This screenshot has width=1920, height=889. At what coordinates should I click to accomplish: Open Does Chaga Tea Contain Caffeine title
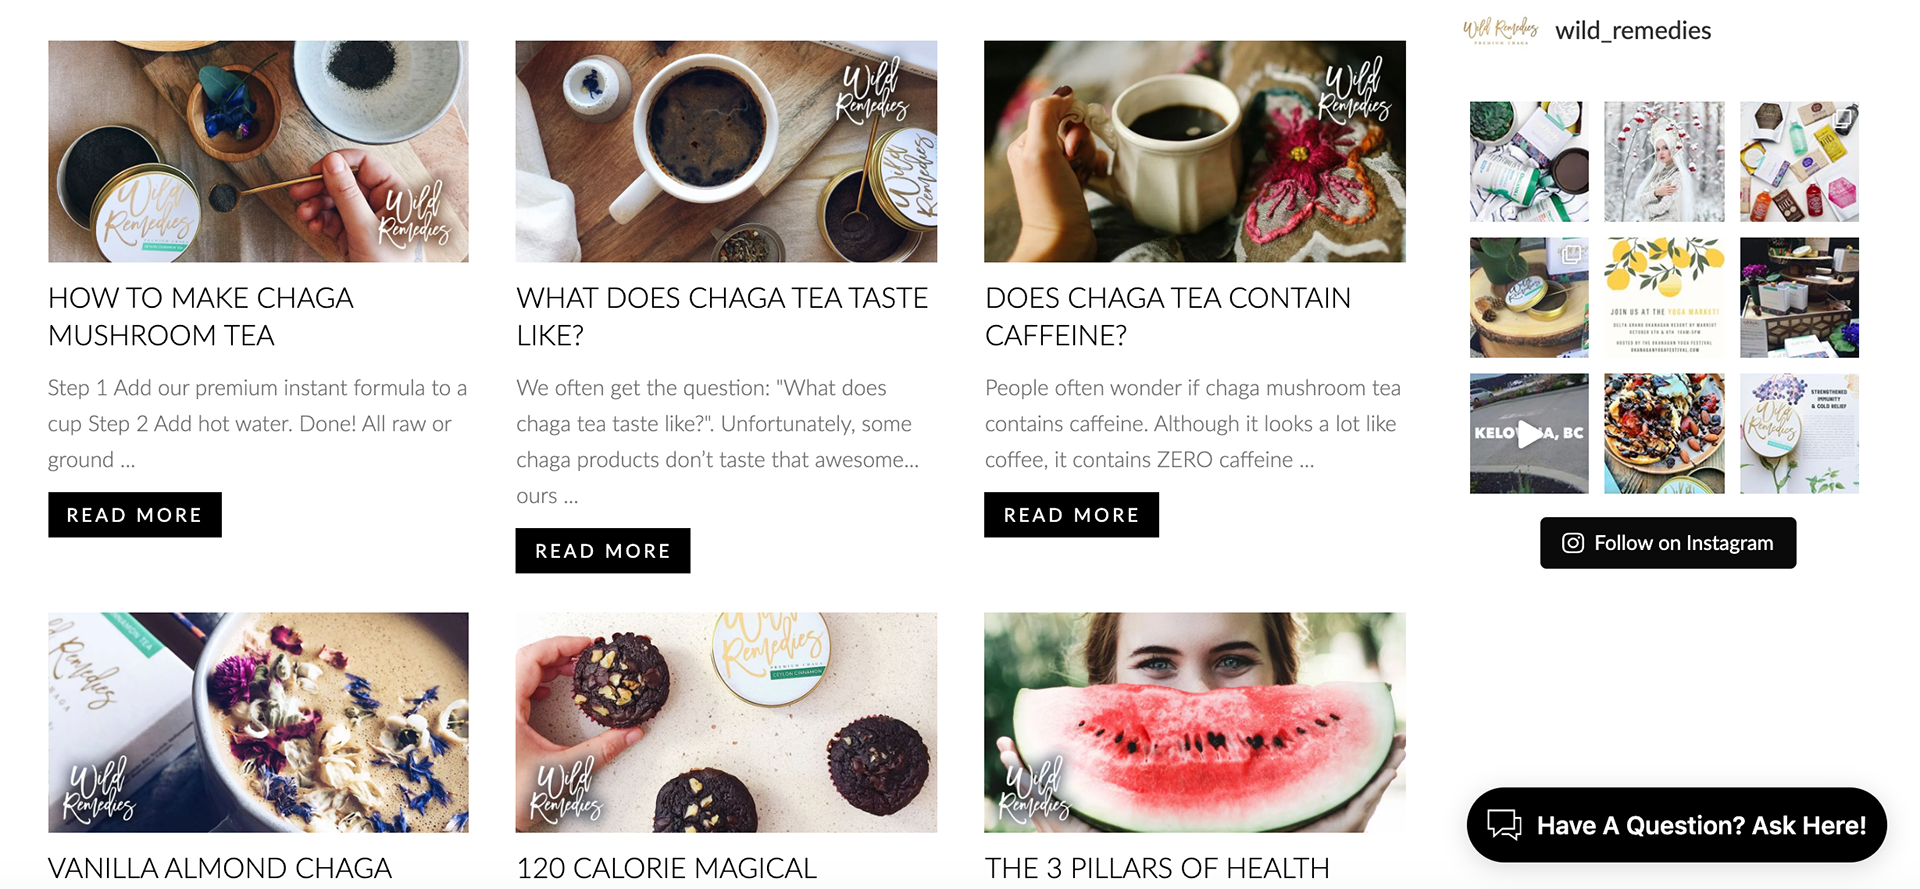coord(1168,316)
